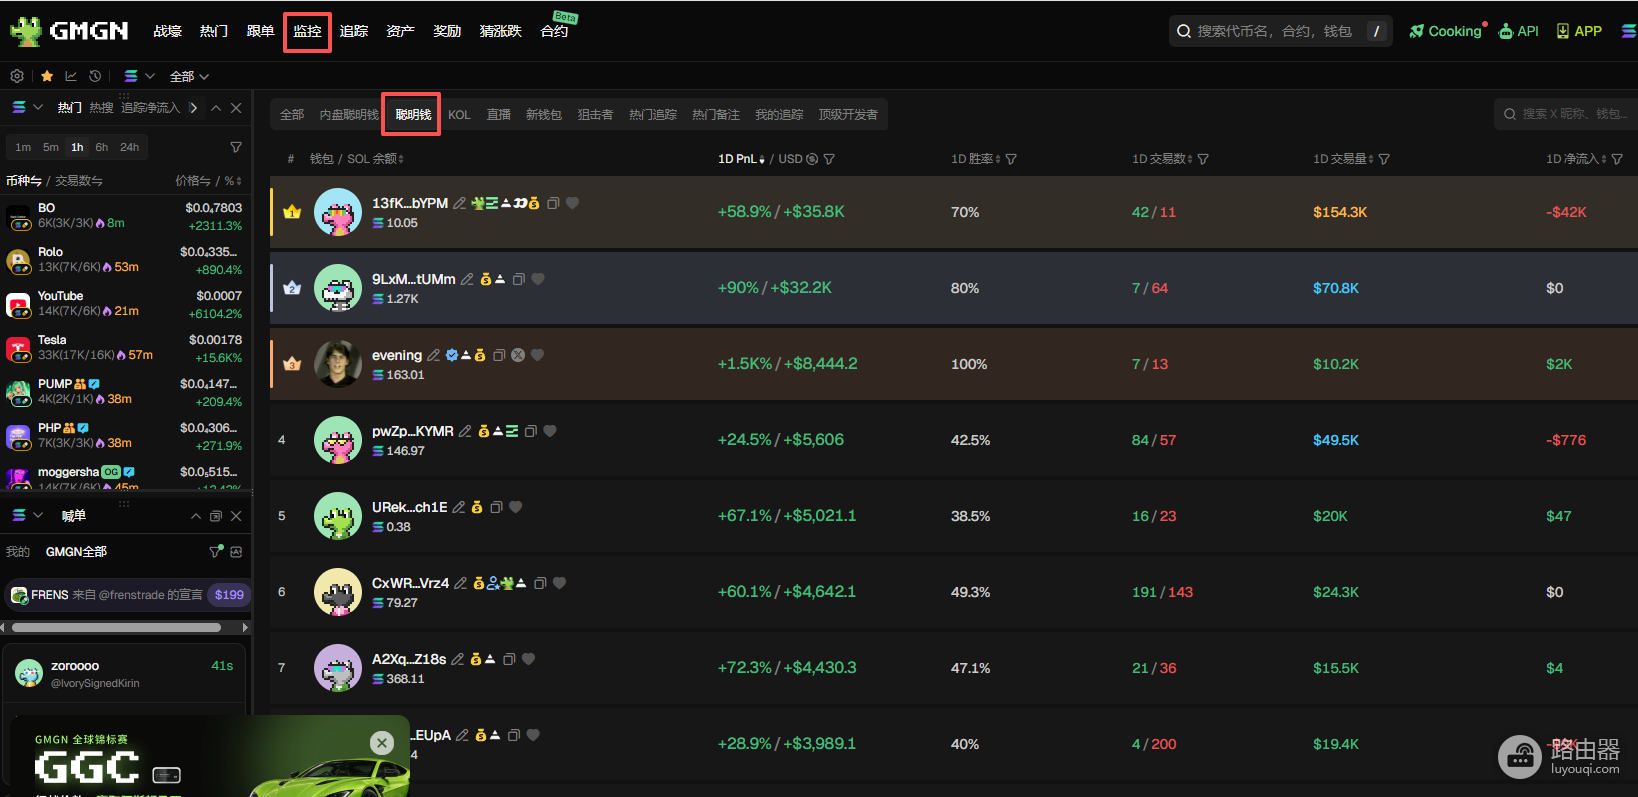Screen dimensions: 1638x797
Task: Open the chart line icon
Action: 71,76
